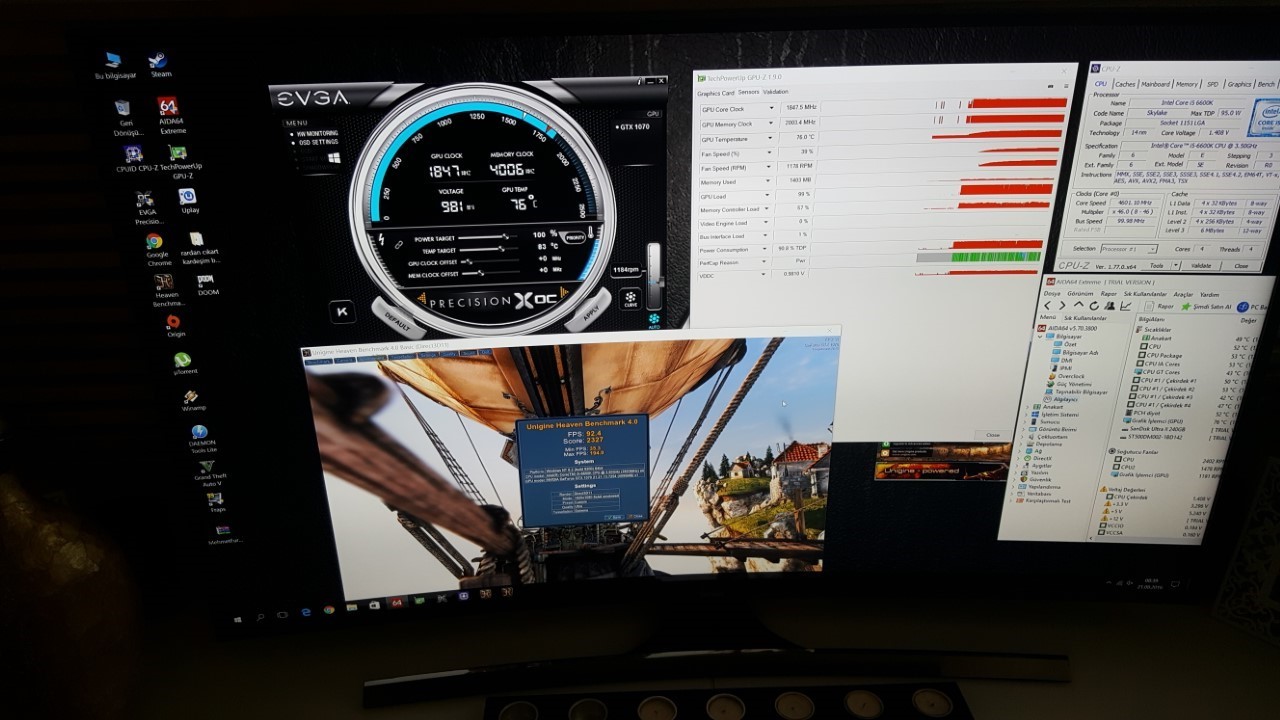This screenshot has width=1280, height=720.
Task: Launch the Grand Theft Auto V shortcut
Action: click(210, 473)
